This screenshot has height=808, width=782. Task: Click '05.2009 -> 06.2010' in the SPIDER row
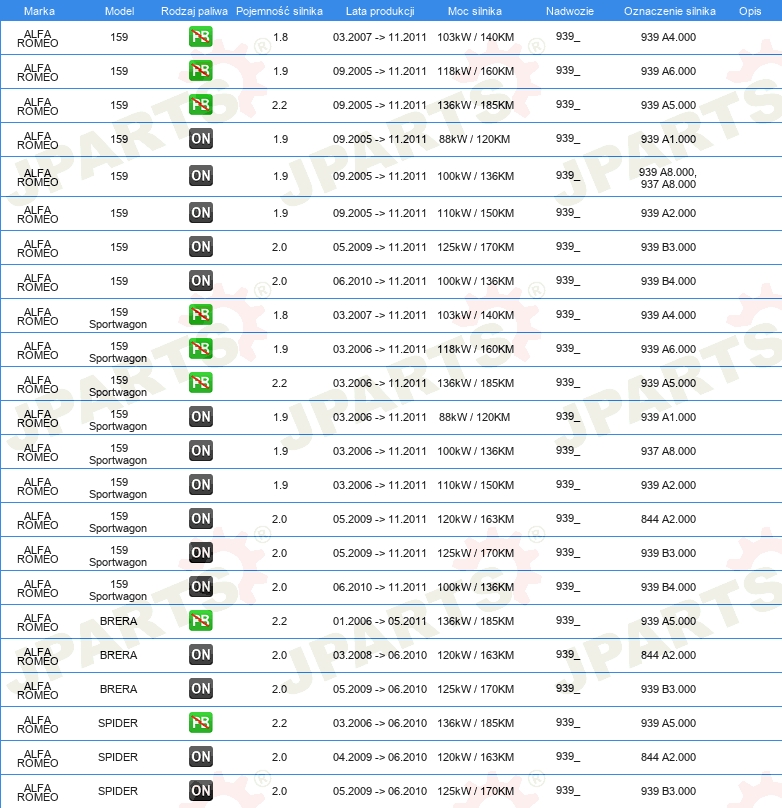[x=380, y=791]
